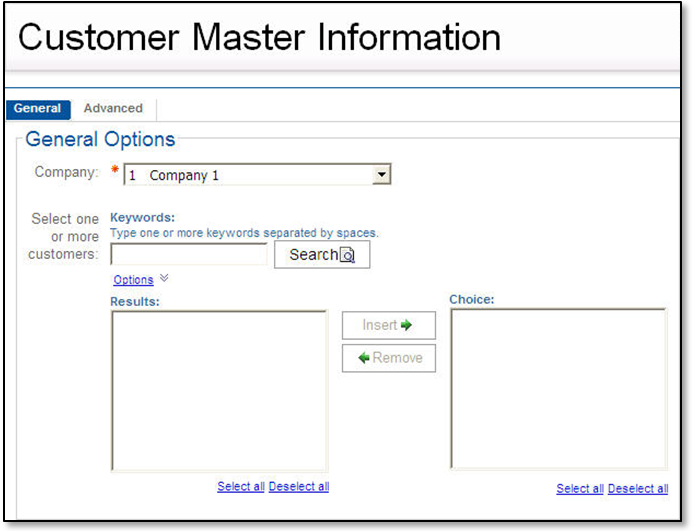Screen dimensions: 694x531
Task: Switch to the Advanced tab
Action: click(x=113, y=108)
